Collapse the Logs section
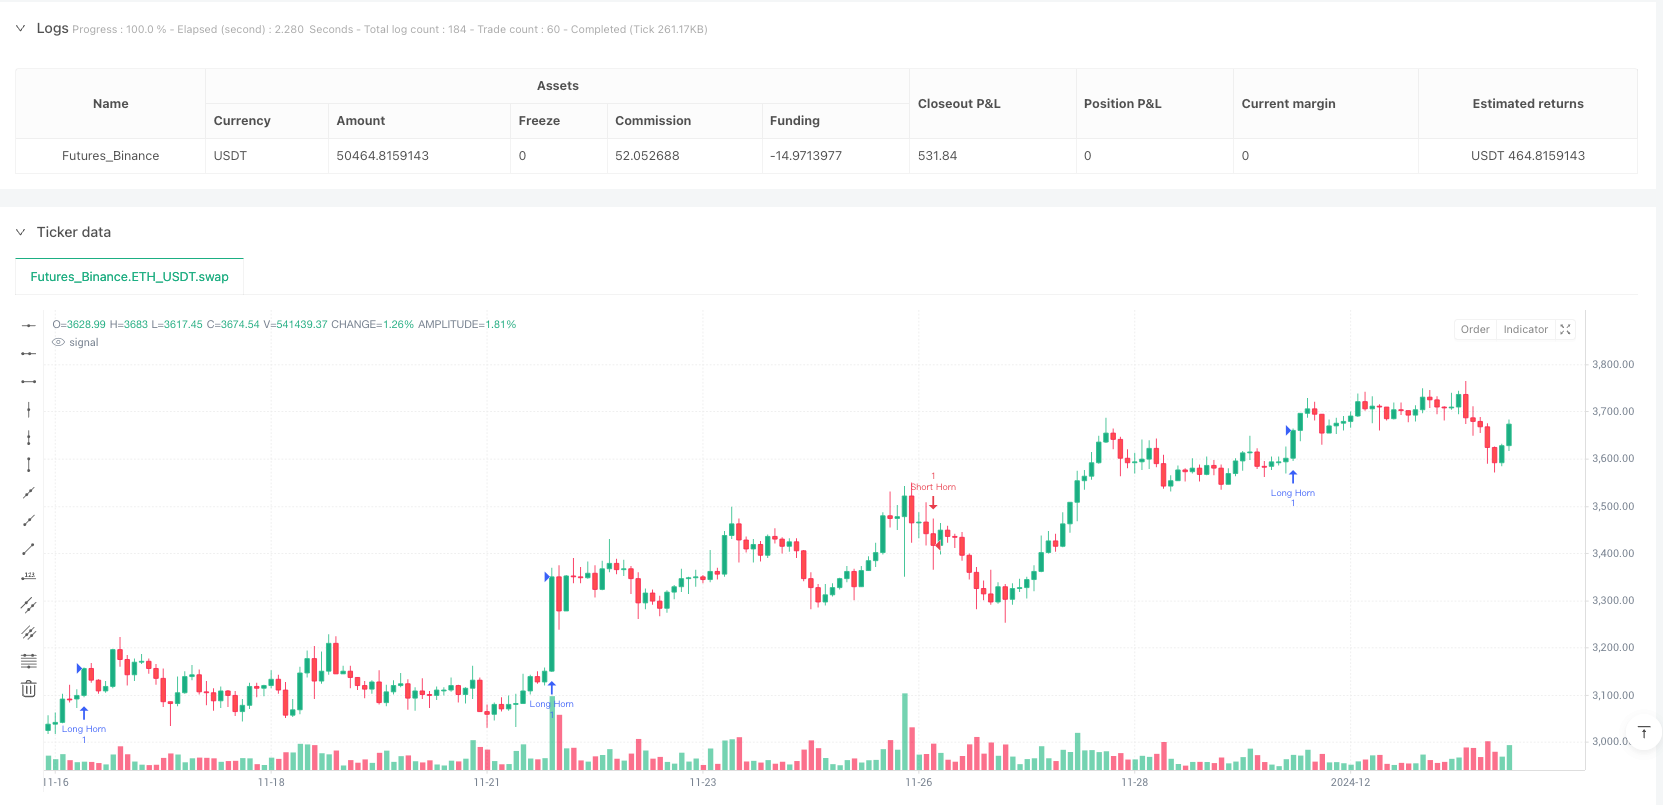The height and width of the screenshot is (805, 1663). click(x=20, y=28)
